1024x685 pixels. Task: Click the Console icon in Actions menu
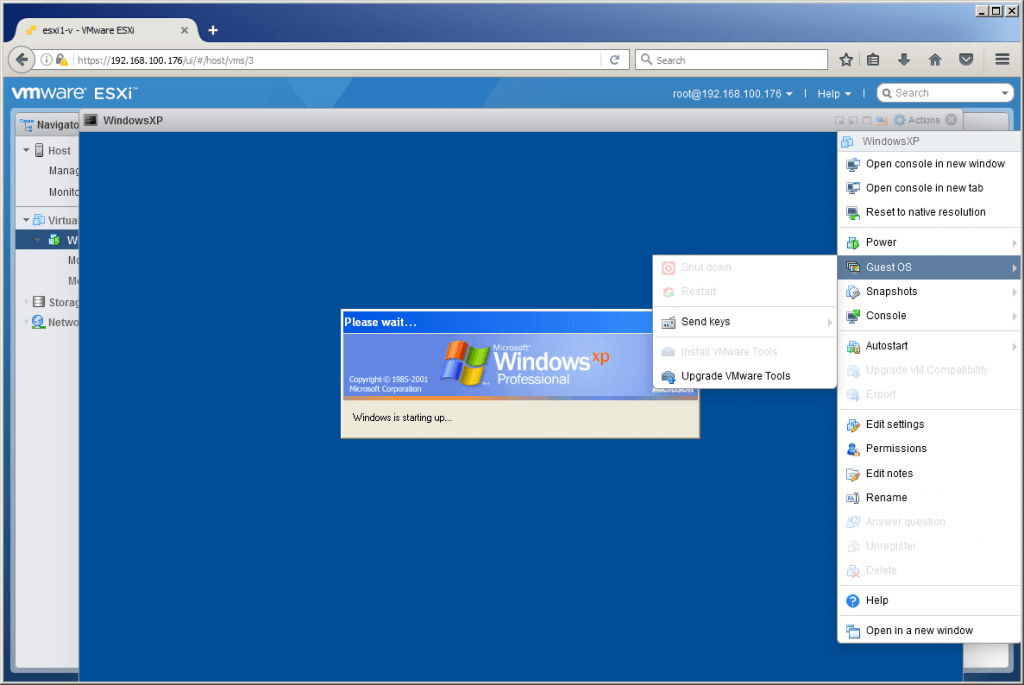pyautogui.click(x=853, y=316)
